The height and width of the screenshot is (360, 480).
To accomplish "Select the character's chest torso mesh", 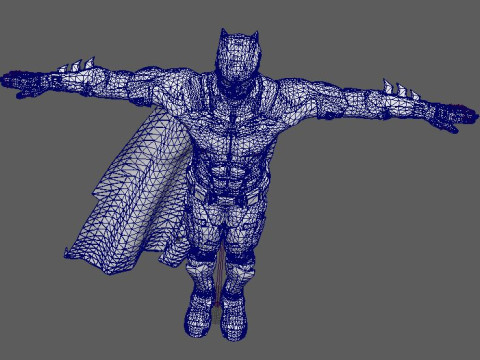I will click(233, 133).
